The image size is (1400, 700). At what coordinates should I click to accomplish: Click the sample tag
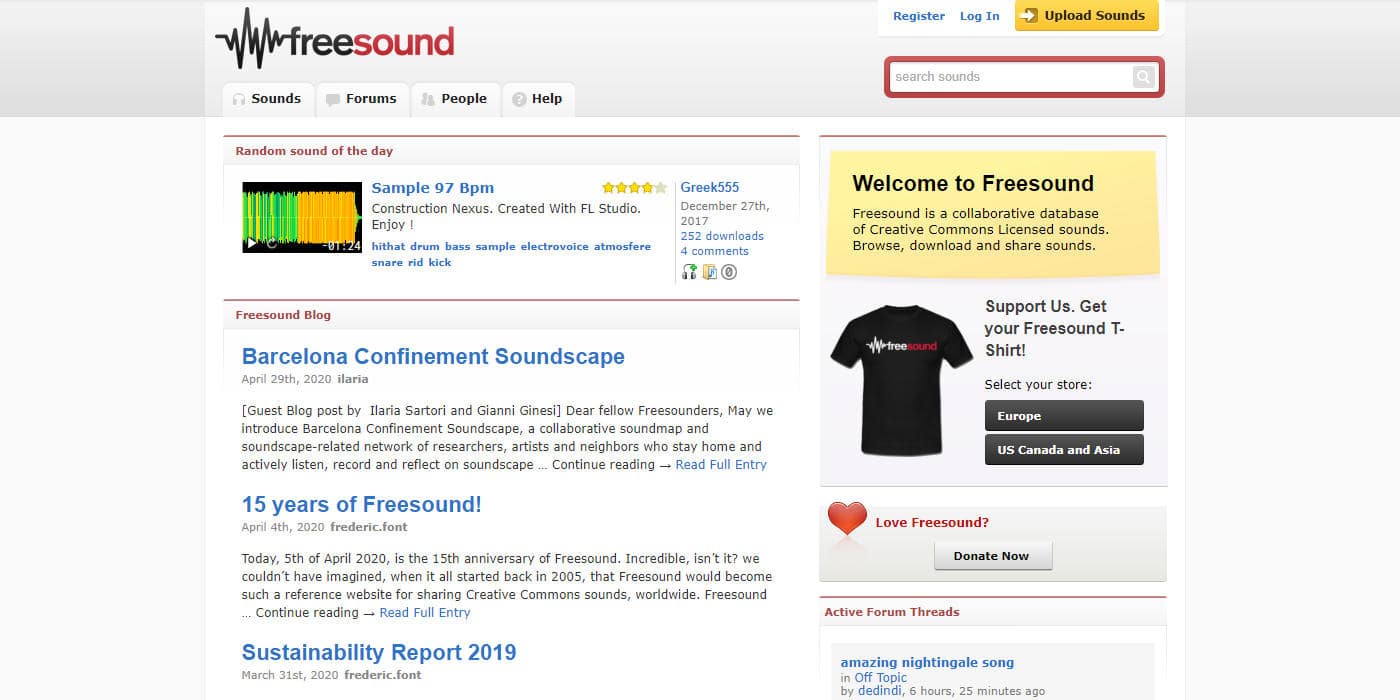(496, 246)
